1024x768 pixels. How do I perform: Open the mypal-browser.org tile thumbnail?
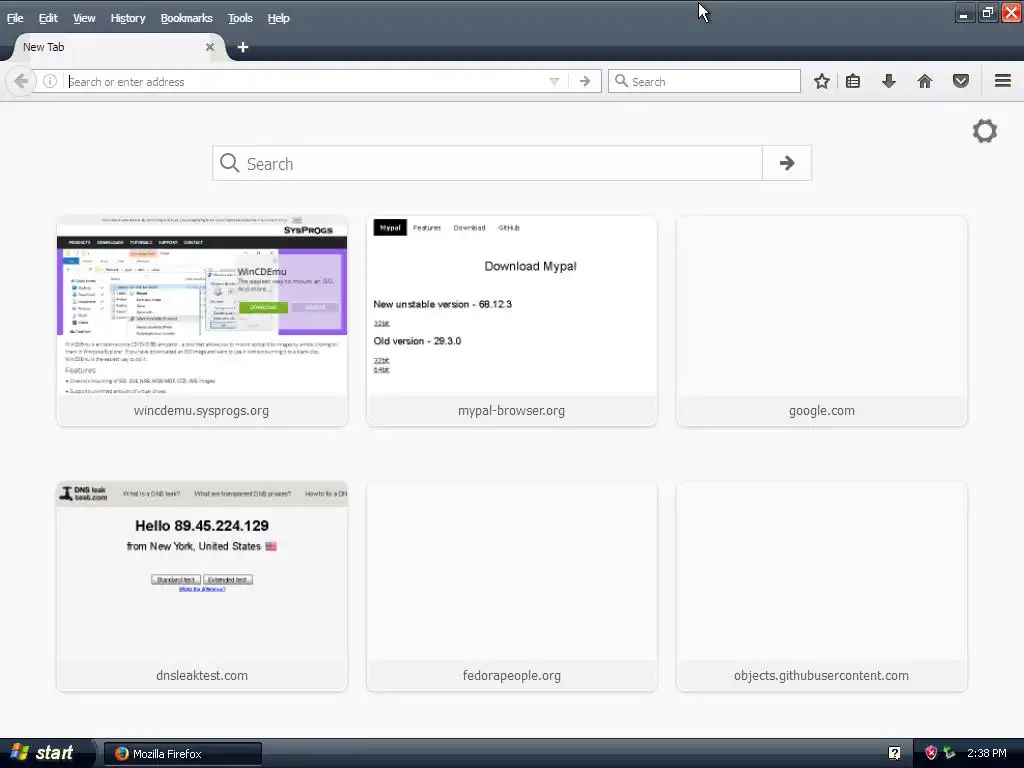coord(511,306)
